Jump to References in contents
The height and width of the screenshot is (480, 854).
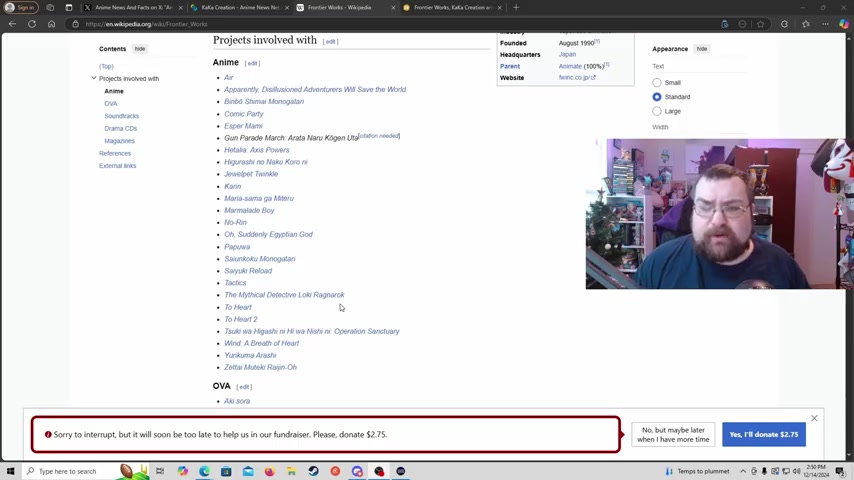click(x=115, y=153)
